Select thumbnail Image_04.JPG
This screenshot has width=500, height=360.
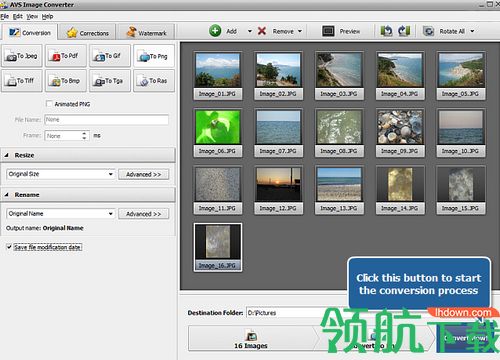[400, 76]
